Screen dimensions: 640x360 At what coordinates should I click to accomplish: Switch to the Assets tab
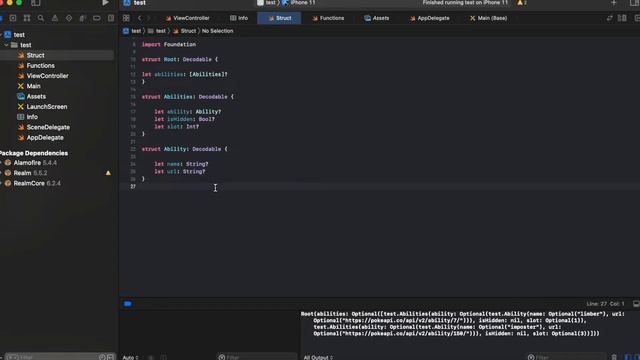(x=377, y=18)
